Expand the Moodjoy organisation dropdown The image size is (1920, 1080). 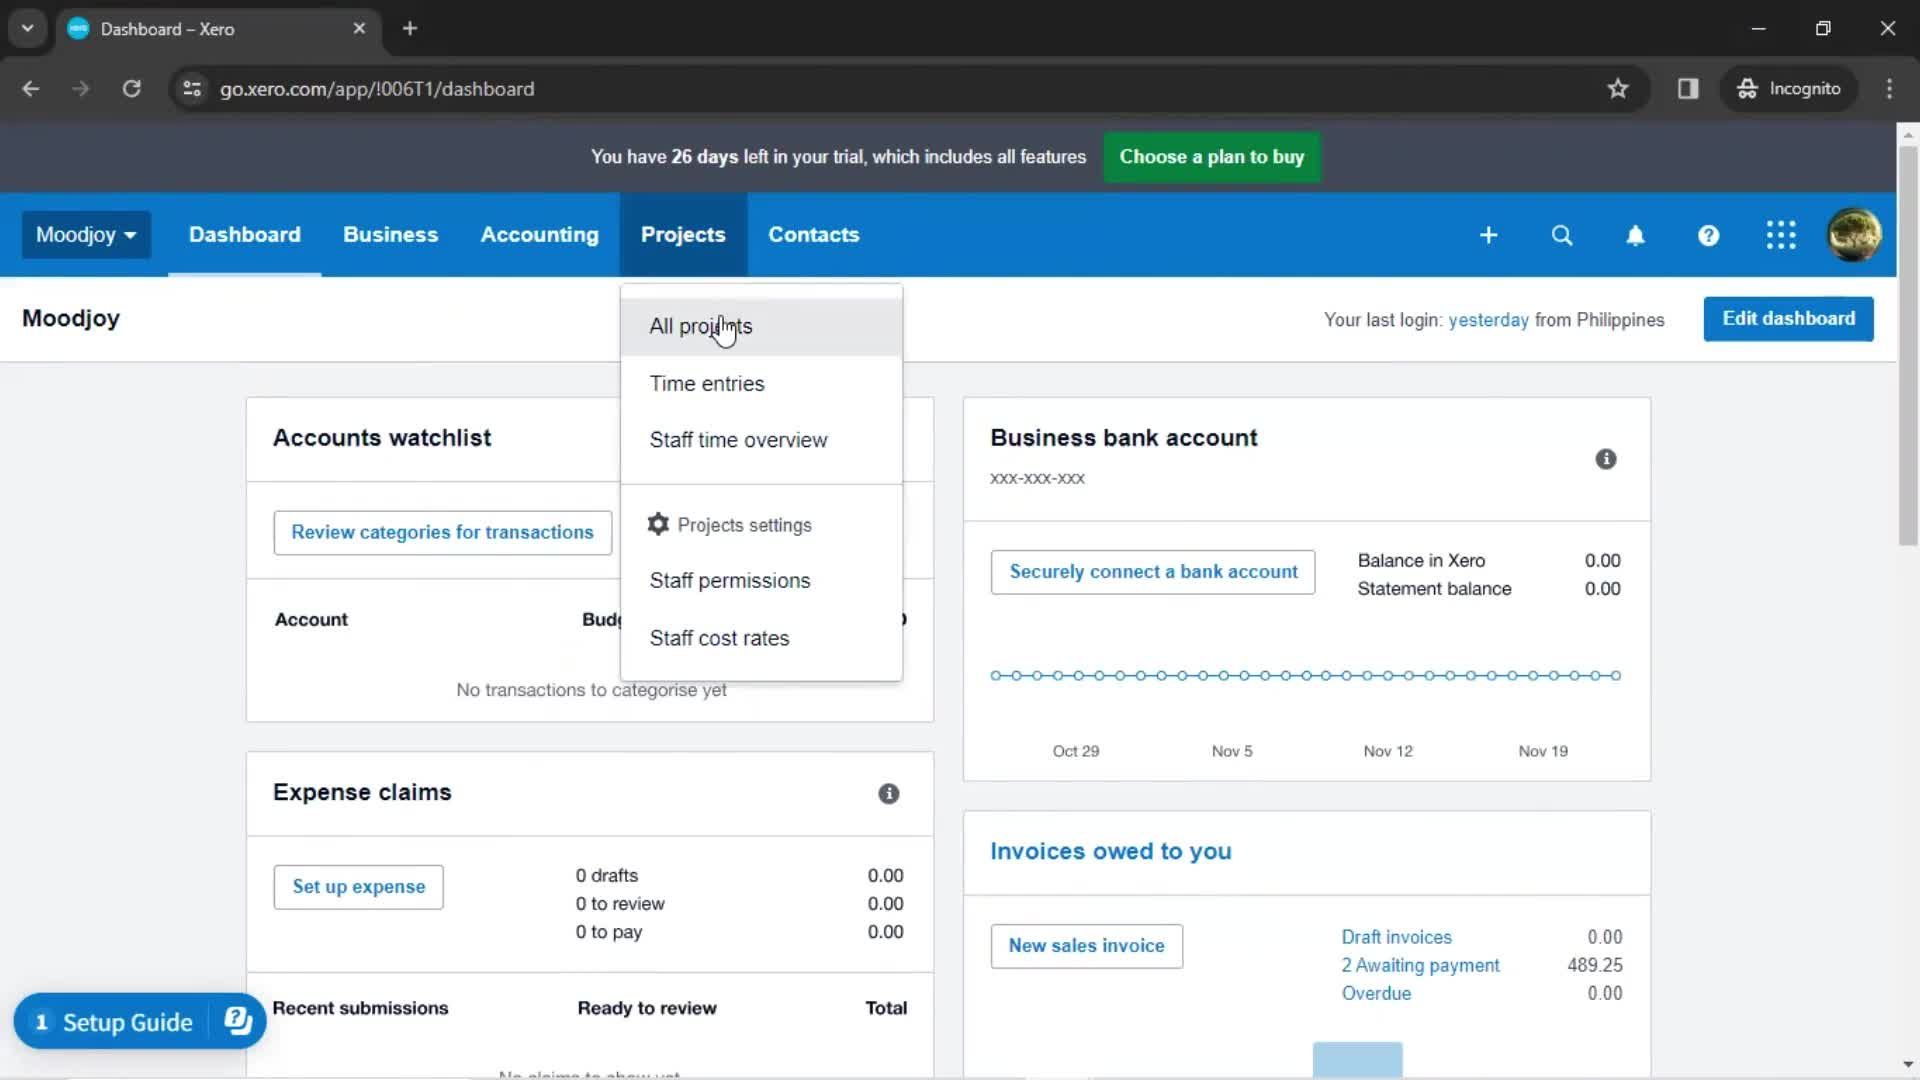click(86, 235)
